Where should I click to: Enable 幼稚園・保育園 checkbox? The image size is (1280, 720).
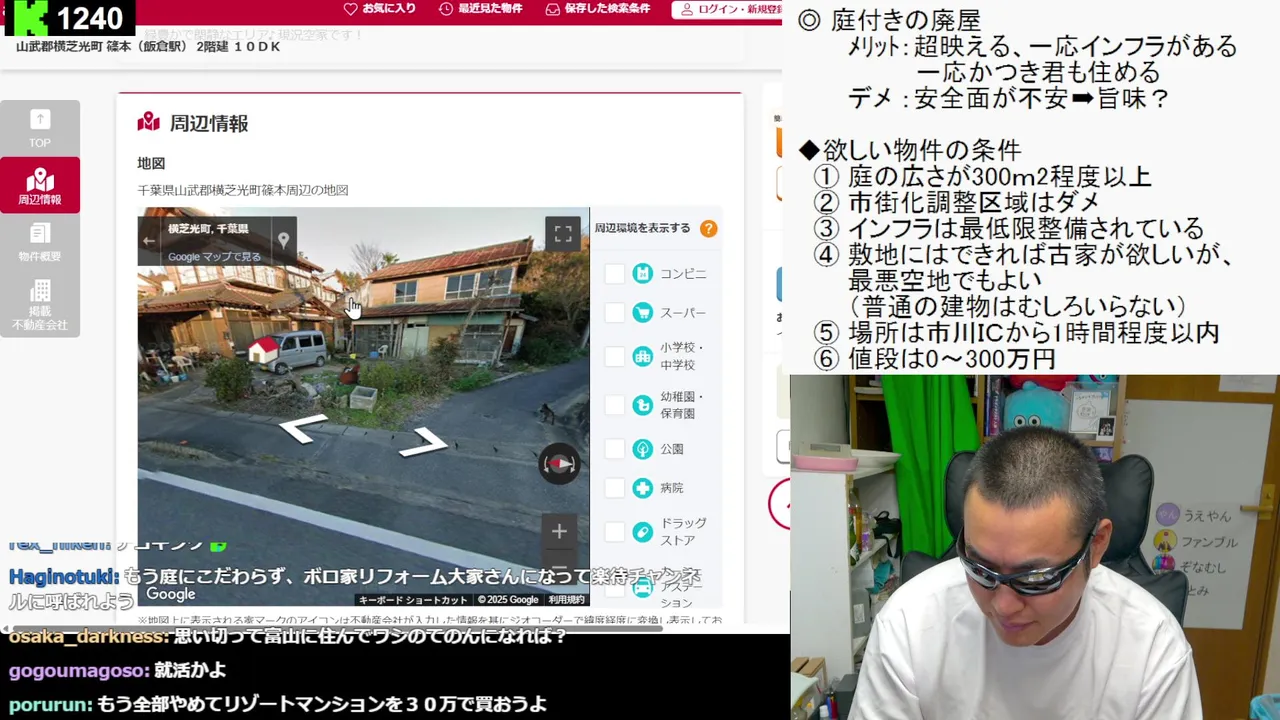point(614,405)
